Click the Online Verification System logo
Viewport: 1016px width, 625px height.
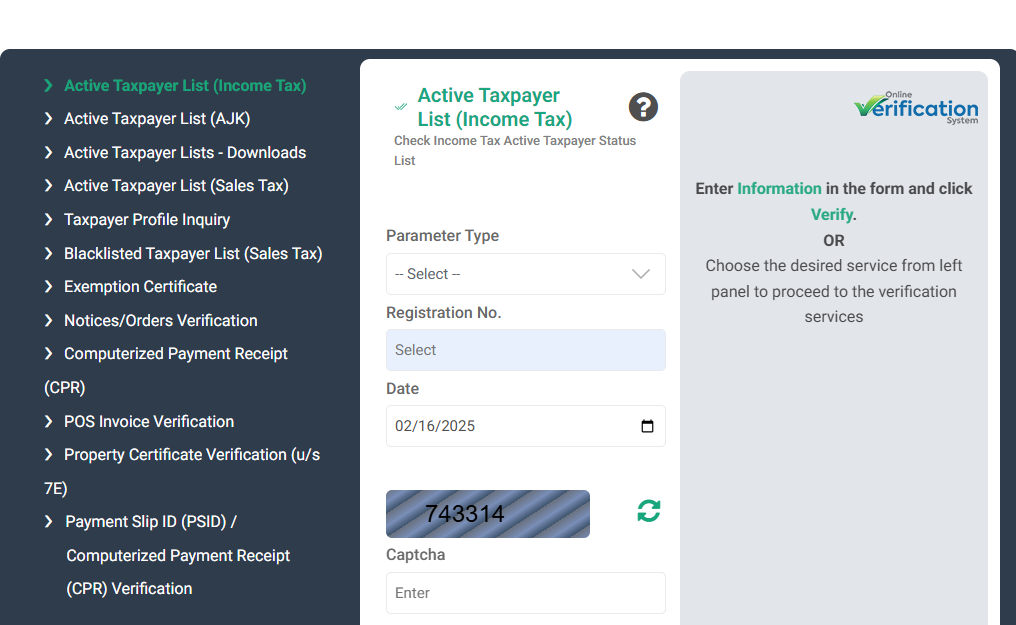click(x=916, y=108)
